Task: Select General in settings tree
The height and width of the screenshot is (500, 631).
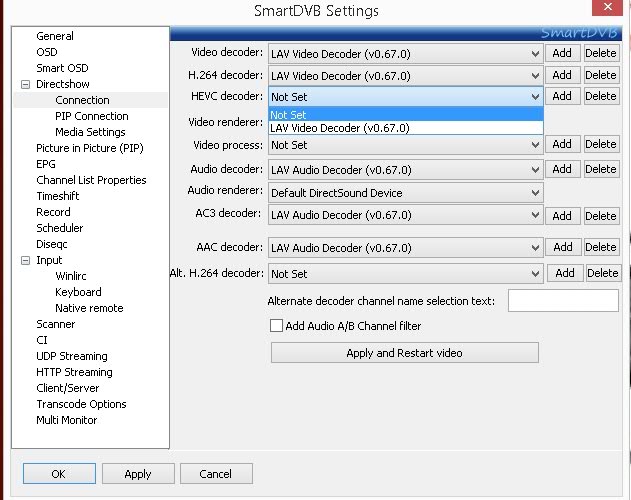Action: click(x=55, y=36)
